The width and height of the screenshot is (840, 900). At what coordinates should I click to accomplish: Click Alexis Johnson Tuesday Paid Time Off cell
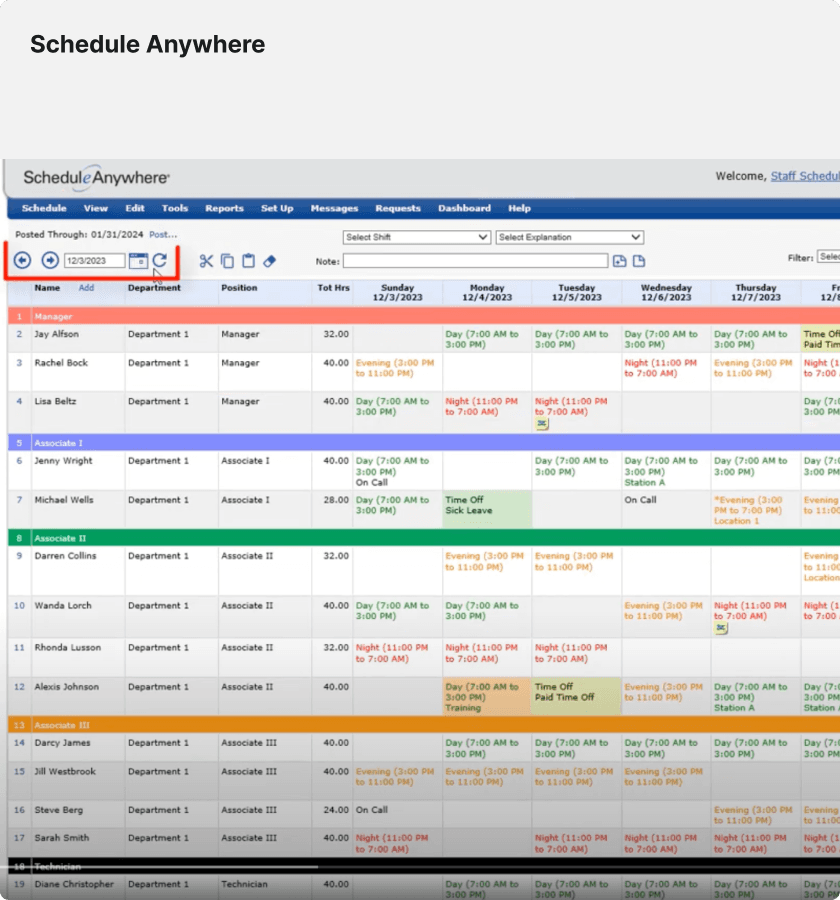576,696
